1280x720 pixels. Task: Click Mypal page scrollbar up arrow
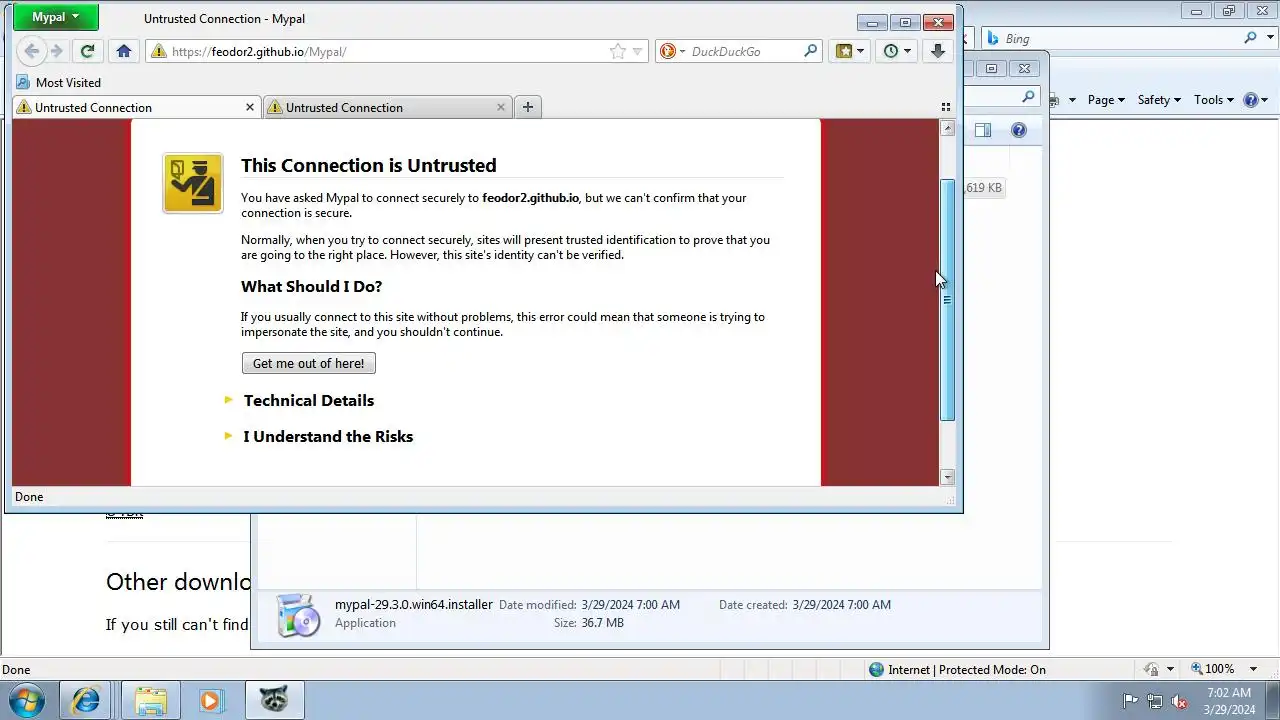(947, 128)
